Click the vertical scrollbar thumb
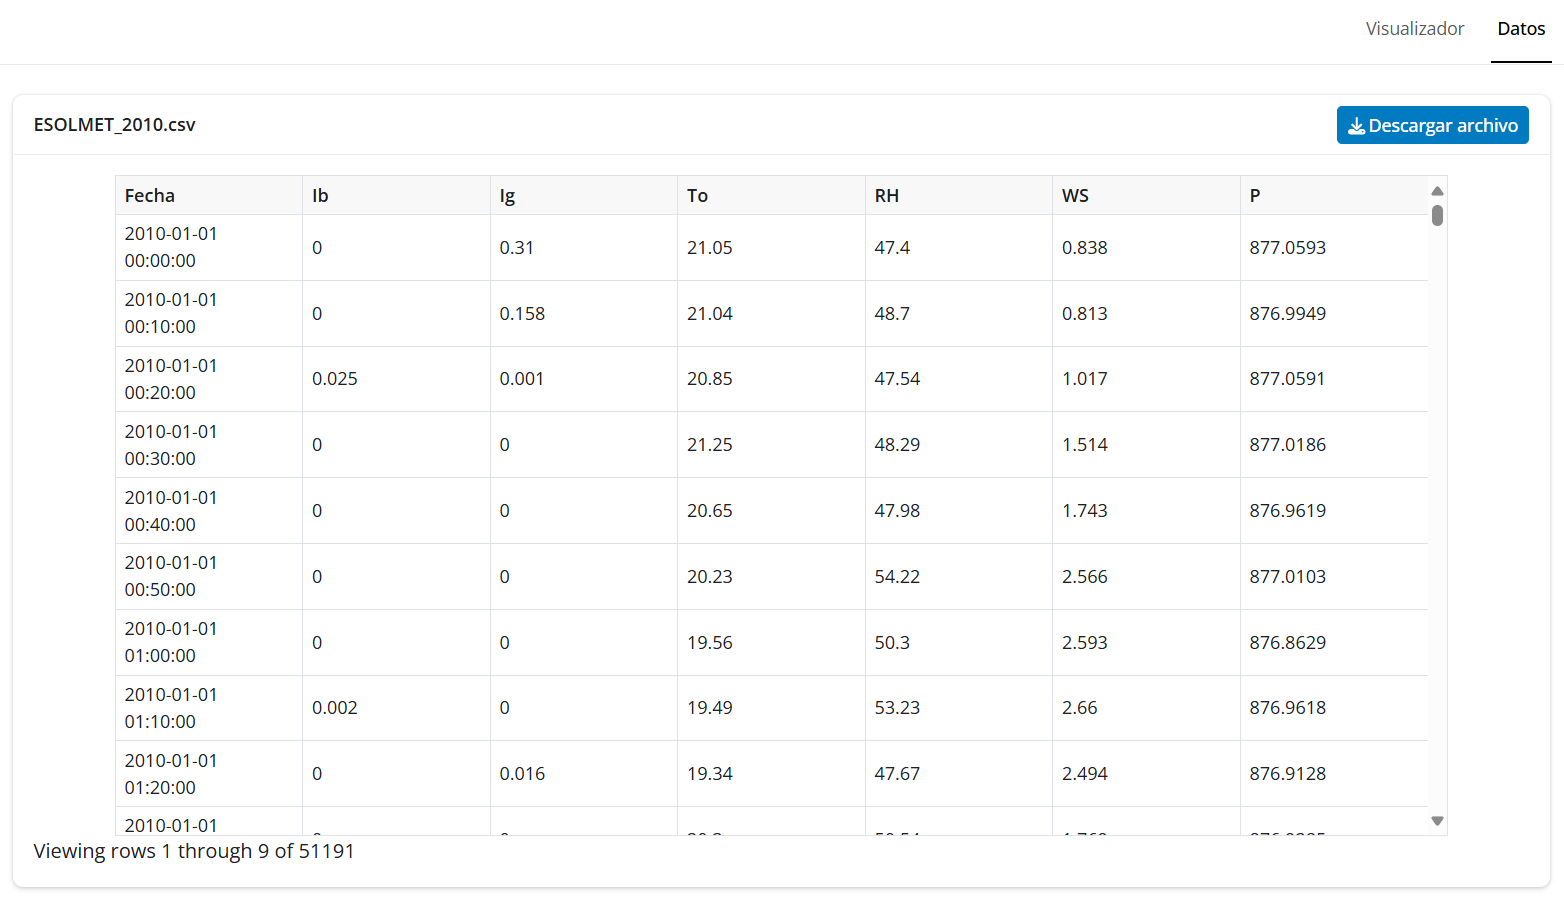The width and height of the screenshot is (1564, 898). (1437, 215)
